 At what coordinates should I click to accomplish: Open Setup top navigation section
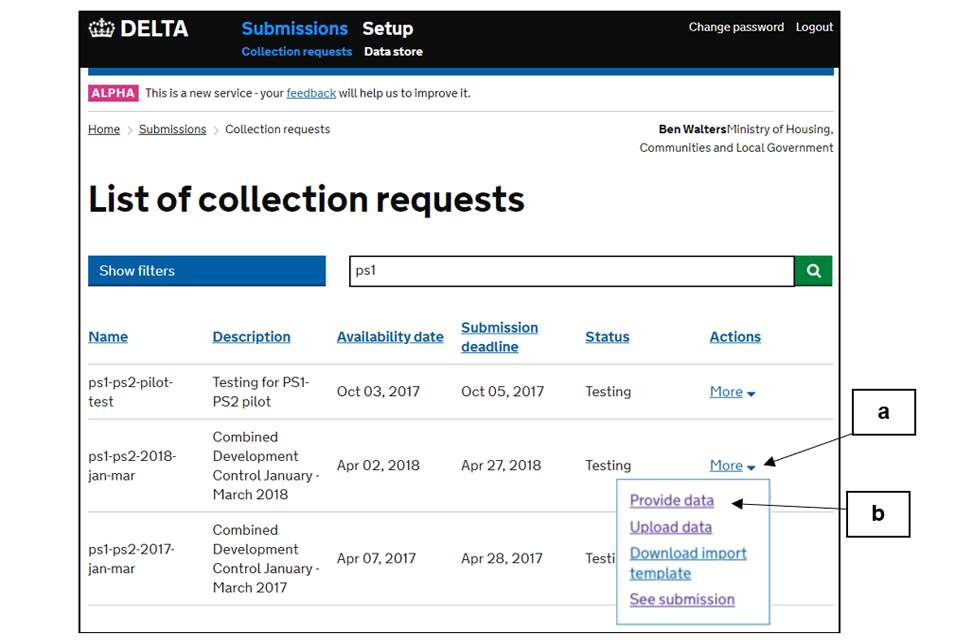click(x=387, y=29)
